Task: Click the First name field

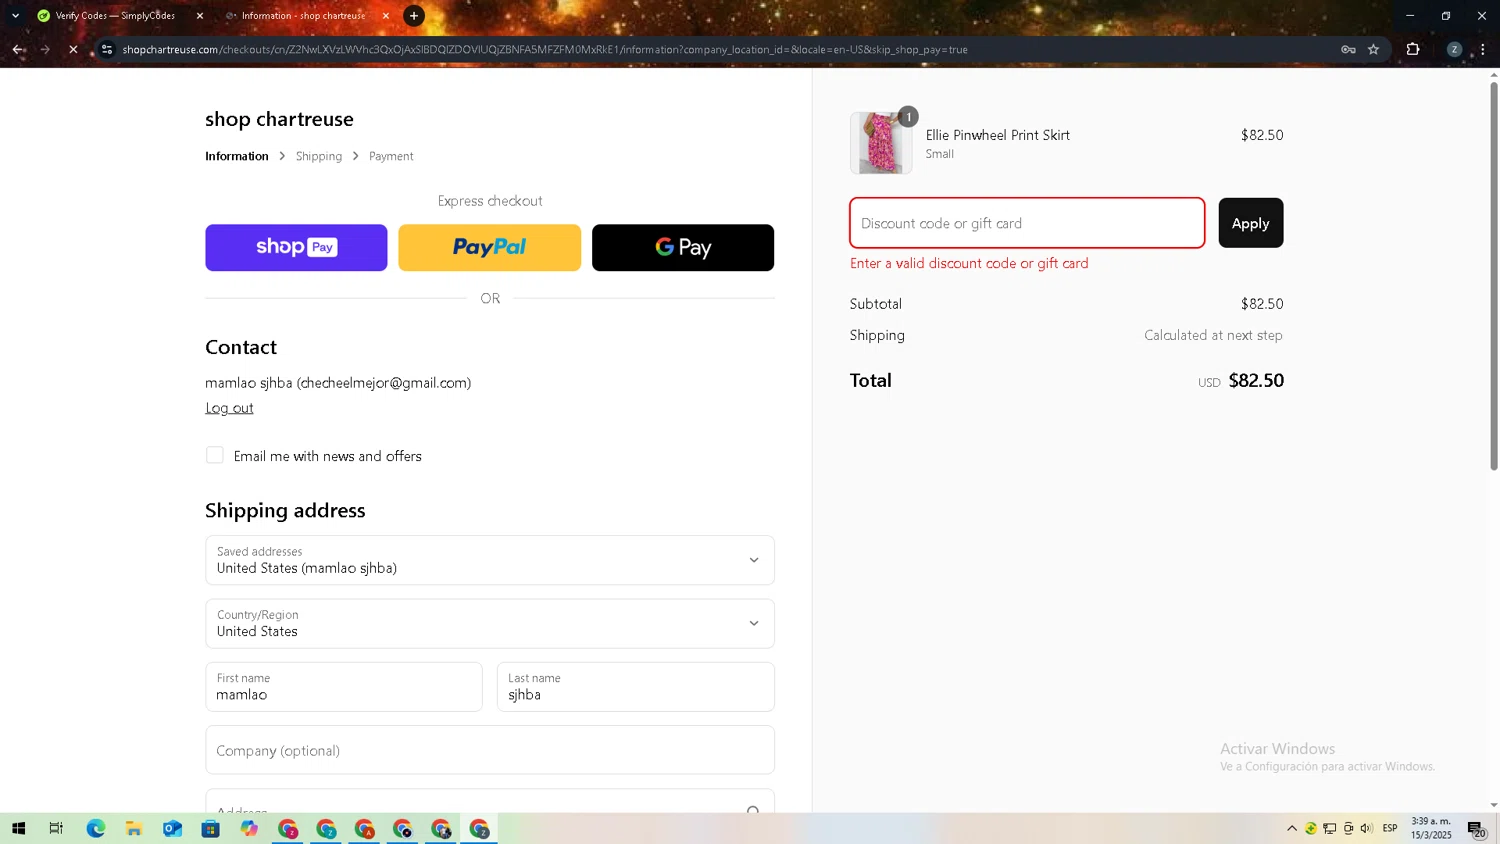Action: 344,687
